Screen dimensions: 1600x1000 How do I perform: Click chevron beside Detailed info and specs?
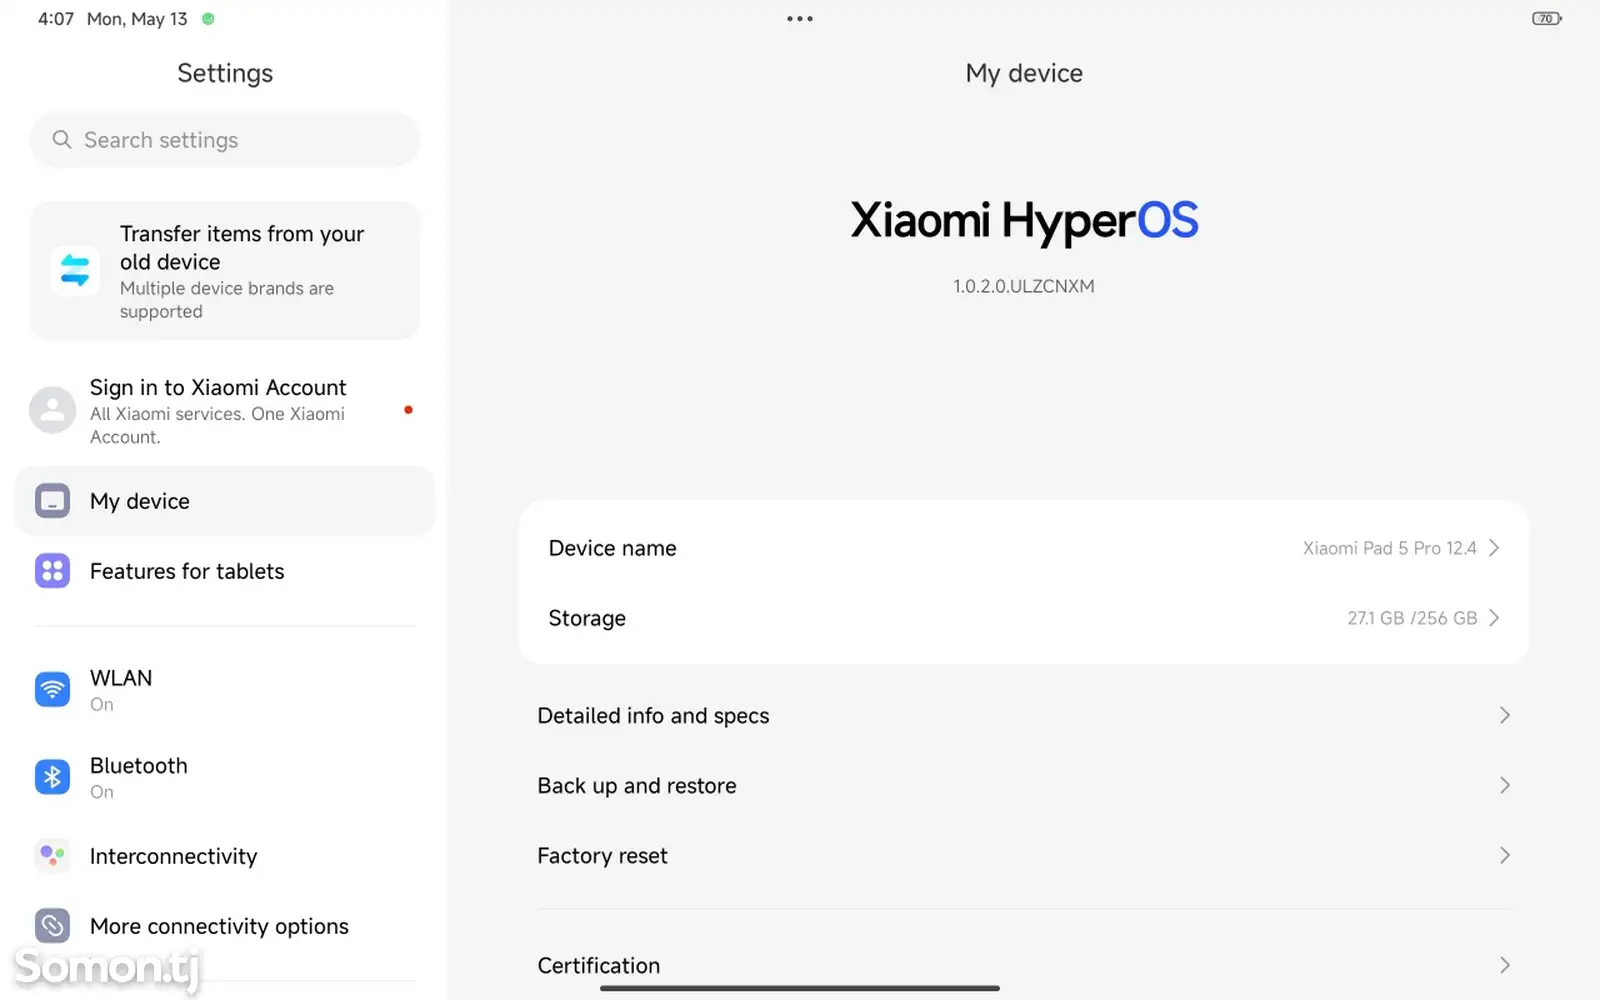[1504, 716]
